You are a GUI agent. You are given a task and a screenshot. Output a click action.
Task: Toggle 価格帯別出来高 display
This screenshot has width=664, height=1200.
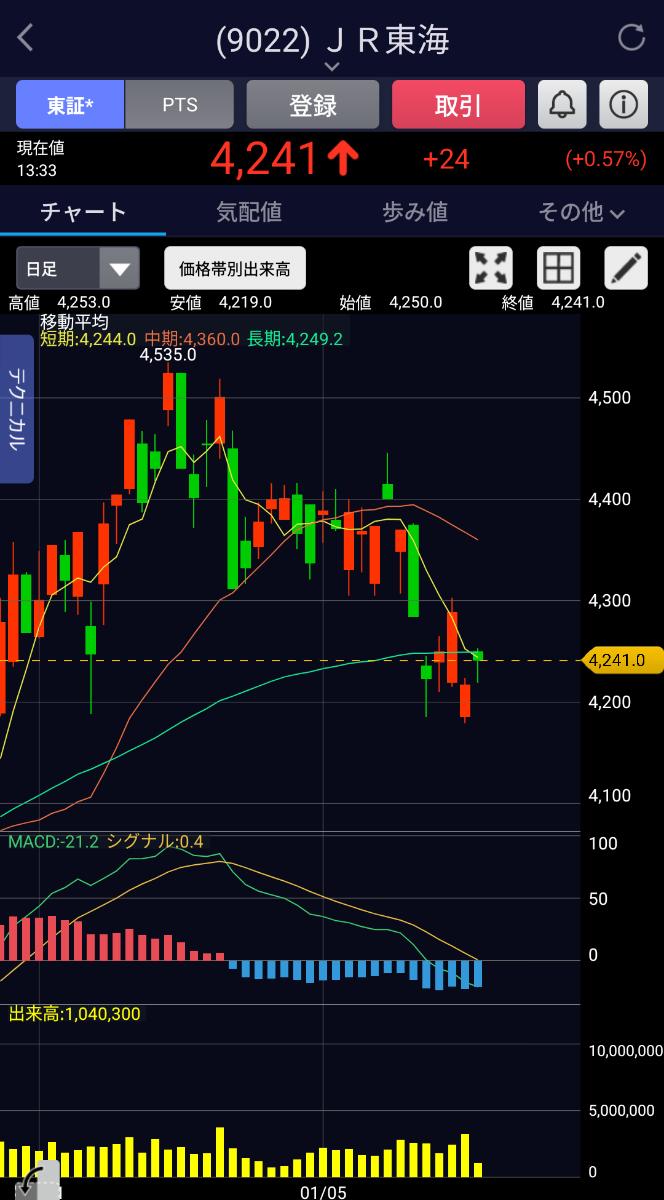[x=235, y=268]
